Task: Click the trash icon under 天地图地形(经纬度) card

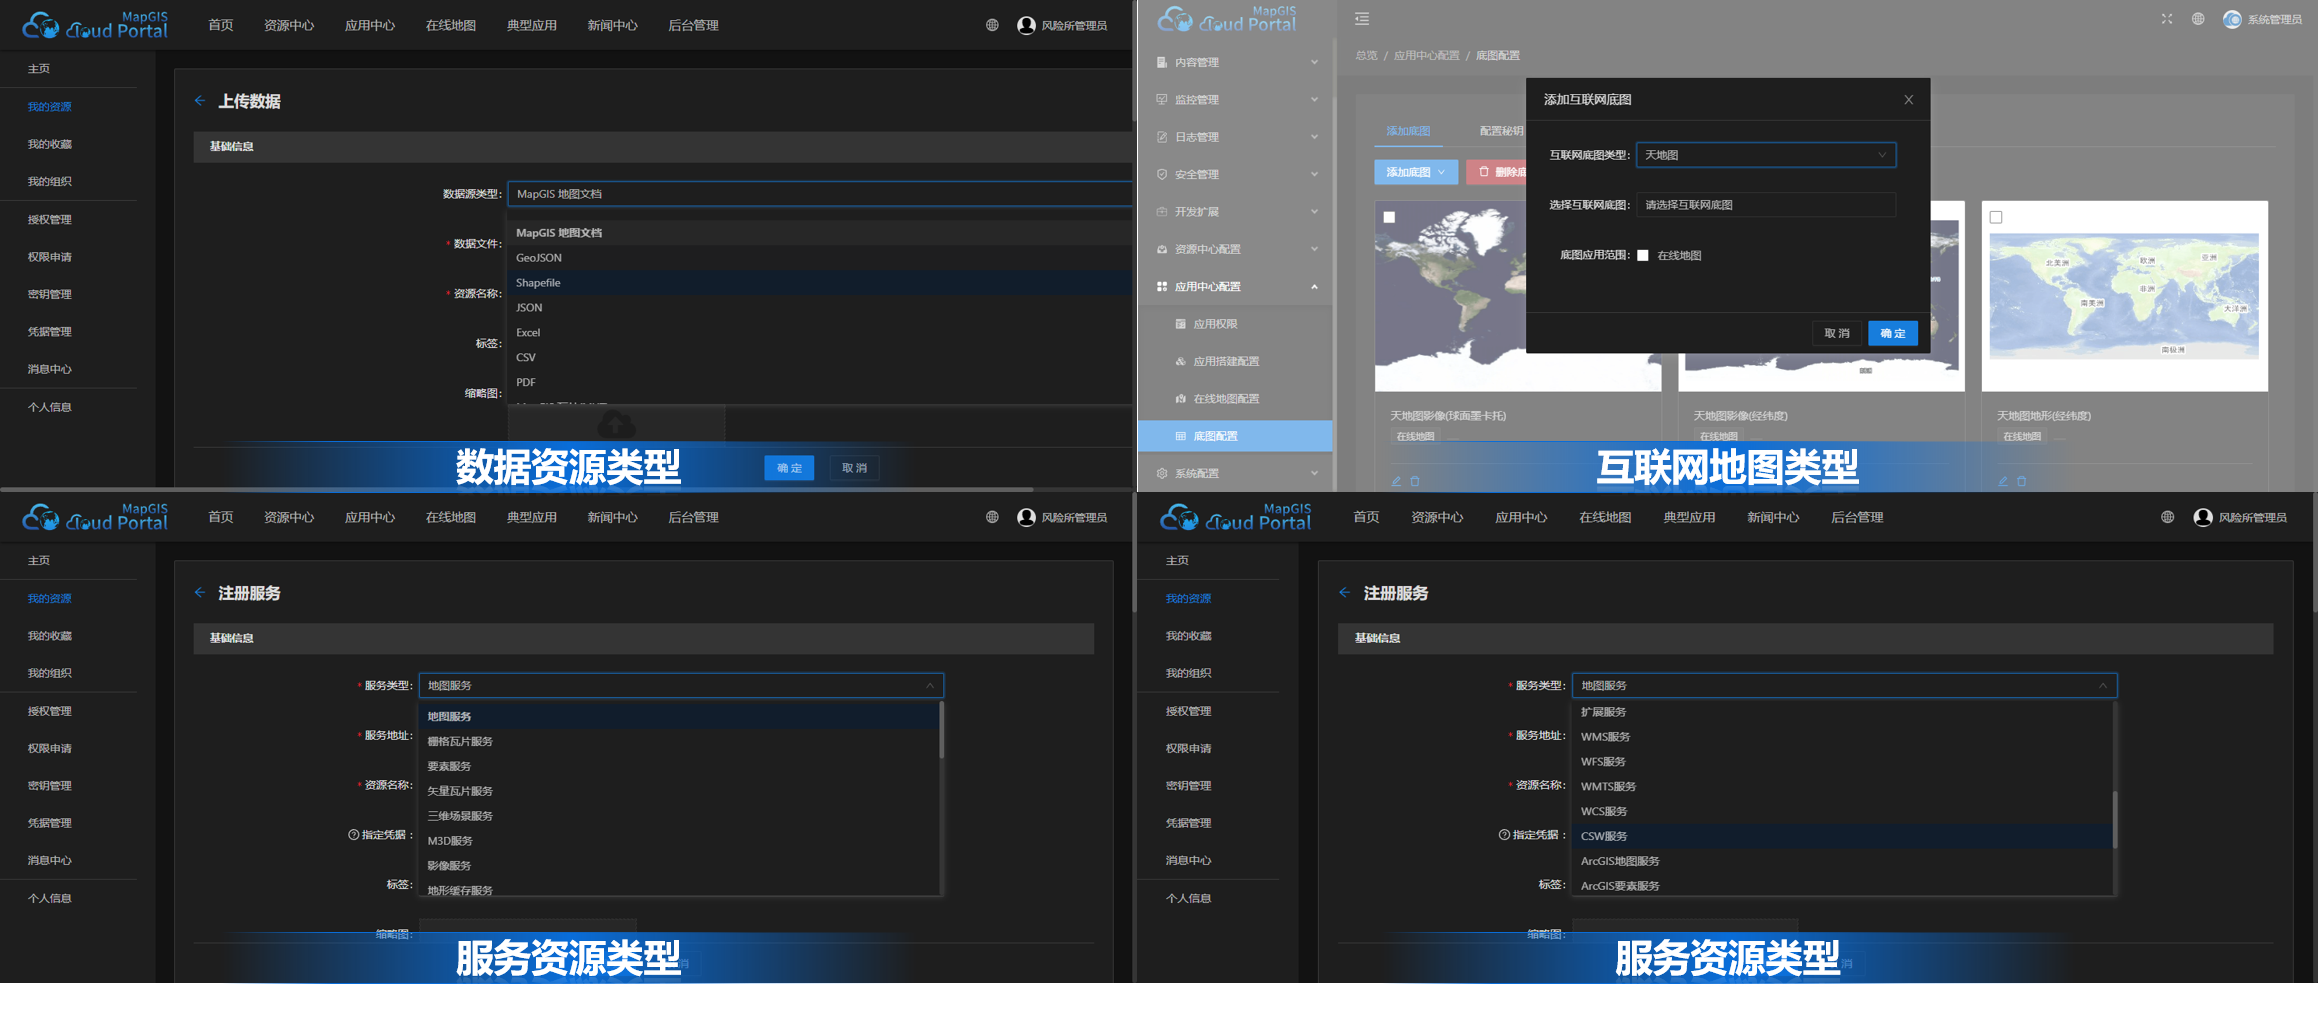Action: coord(2021,481)
